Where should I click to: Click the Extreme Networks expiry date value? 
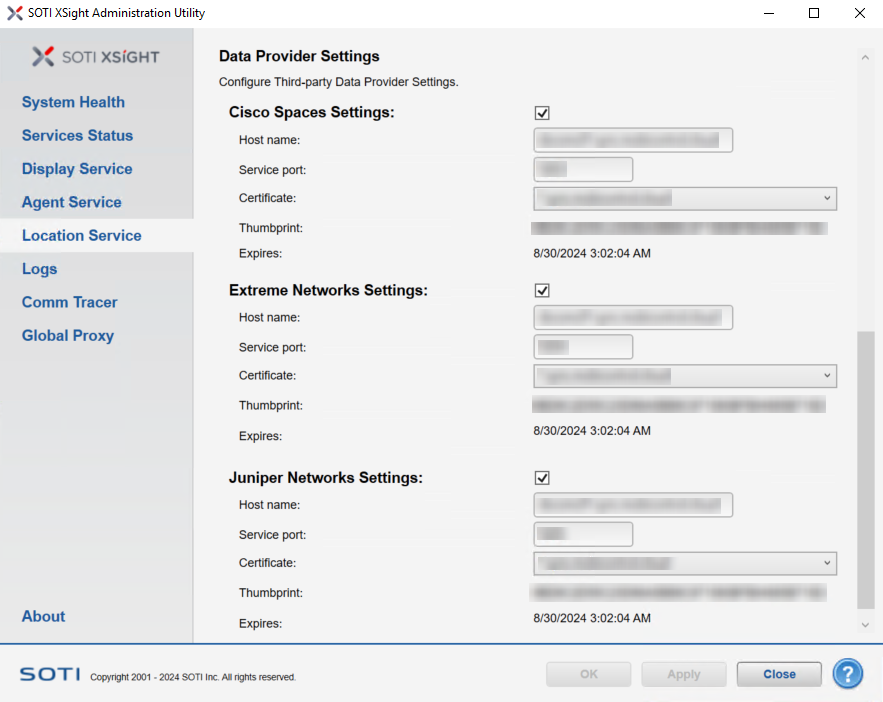coord(592,431)
